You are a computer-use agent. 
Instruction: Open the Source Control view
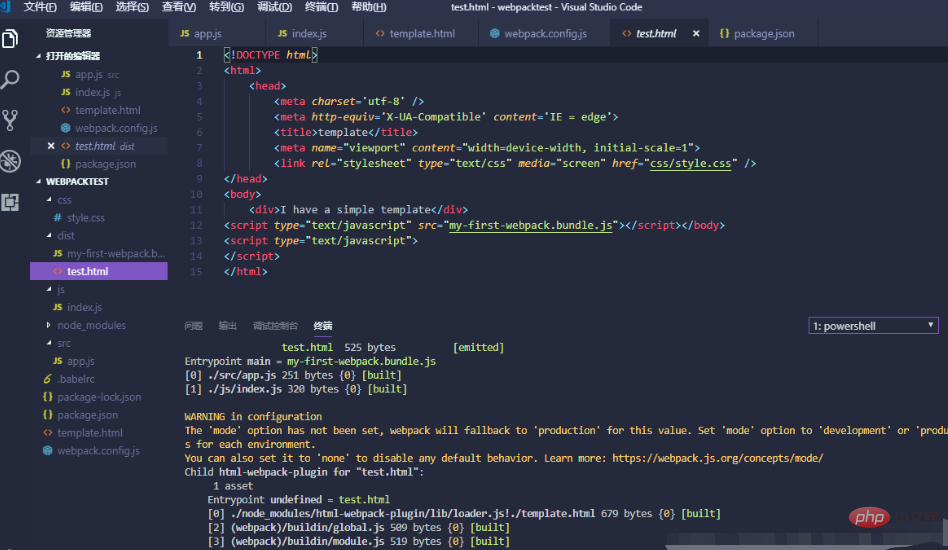pyautogui.click(x=11, y=120)
